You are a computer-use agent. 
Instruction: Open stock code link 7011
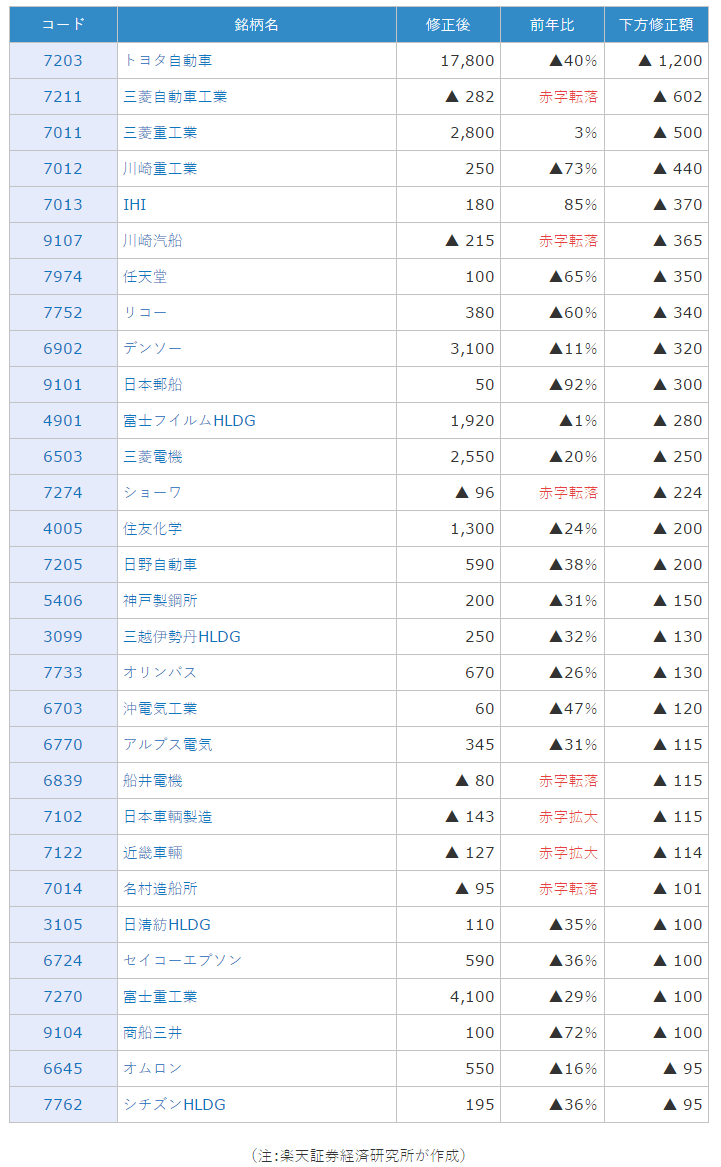63,132
